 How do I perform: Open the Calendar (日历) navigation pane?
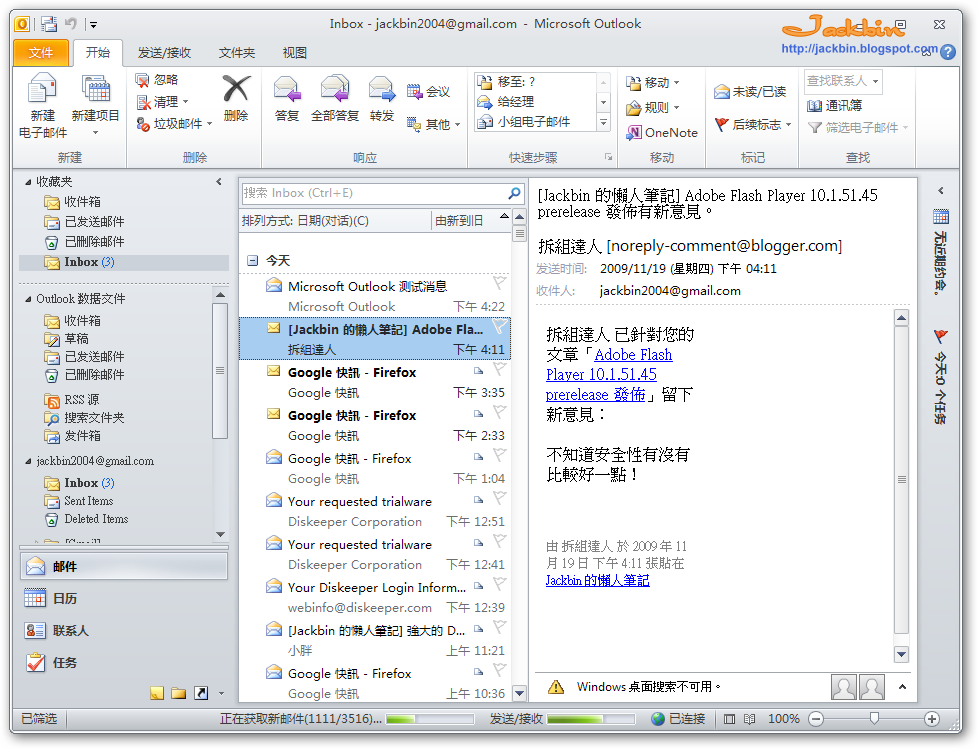pos(124,599)
